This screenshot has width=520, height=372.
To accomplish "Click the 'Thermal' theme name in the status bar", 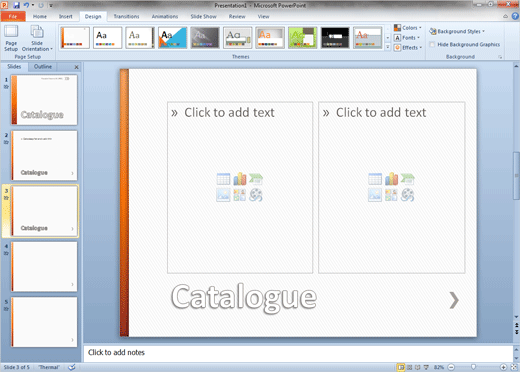I will pos(49,367).
